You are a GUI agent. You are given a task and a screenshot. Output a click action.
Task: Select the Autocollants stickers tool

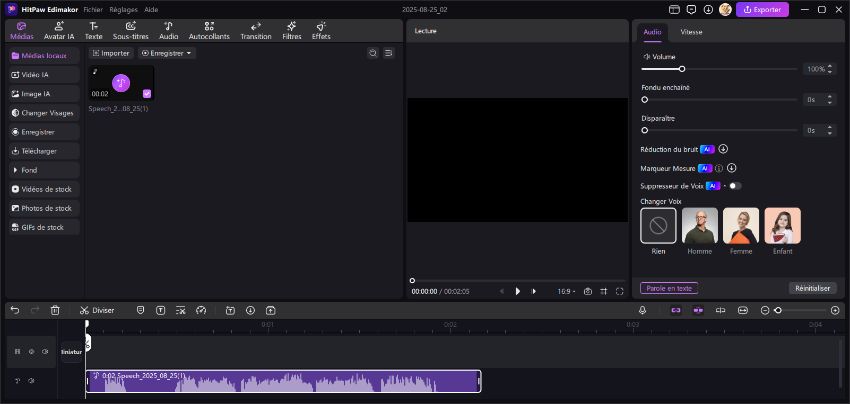(x=208, y=30)
